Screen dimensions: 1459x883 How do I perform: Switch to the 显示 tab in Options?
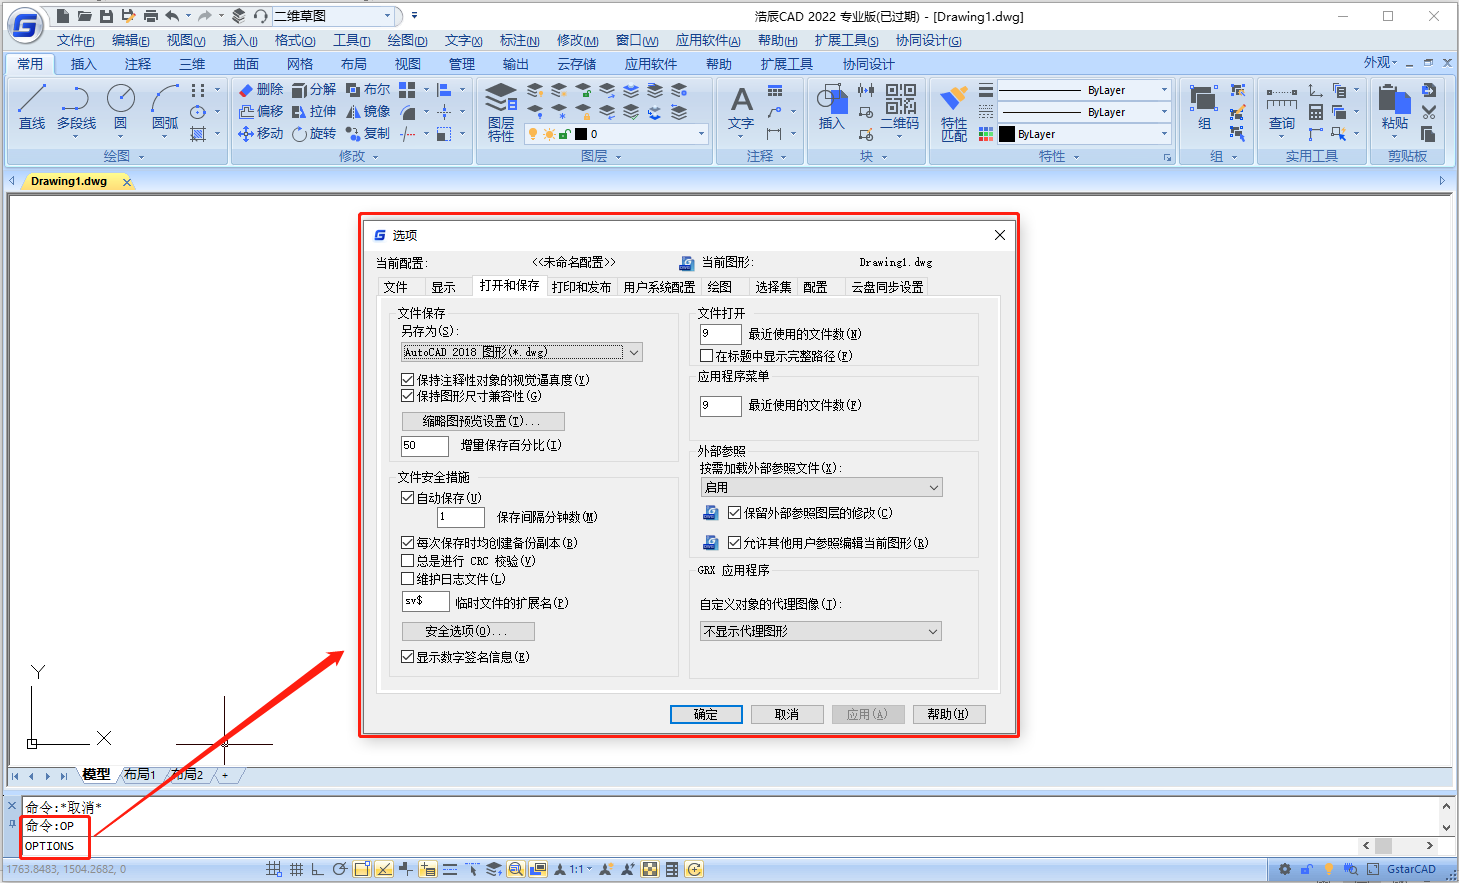tap(443, 287)
